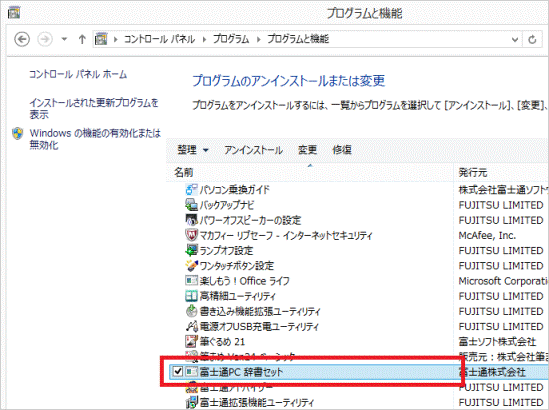Click publisher 富士ソフト株式会社 cell
This screenshot has width=549, height=410.
coord(497,342)
